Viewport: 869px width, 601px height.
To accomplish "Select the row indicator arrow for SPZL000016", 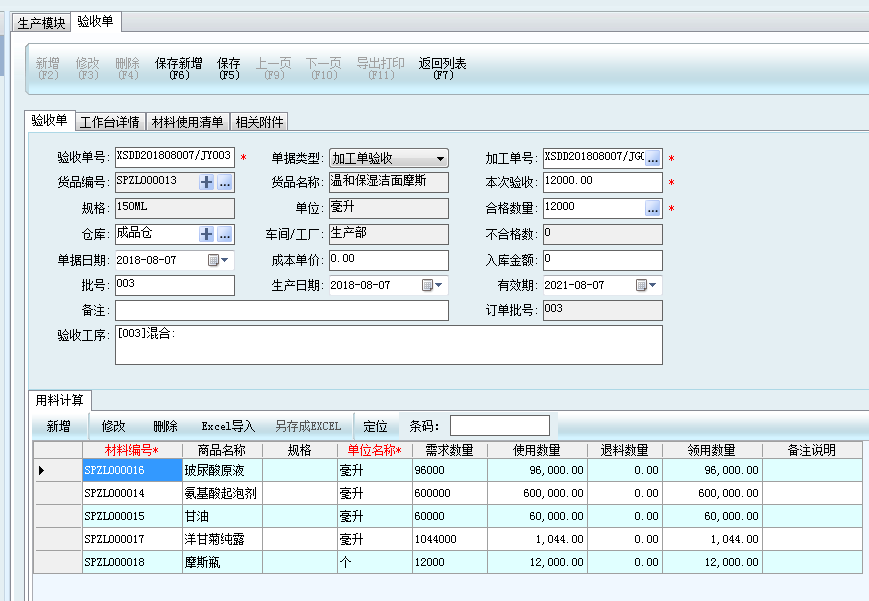I will (42, 471).
